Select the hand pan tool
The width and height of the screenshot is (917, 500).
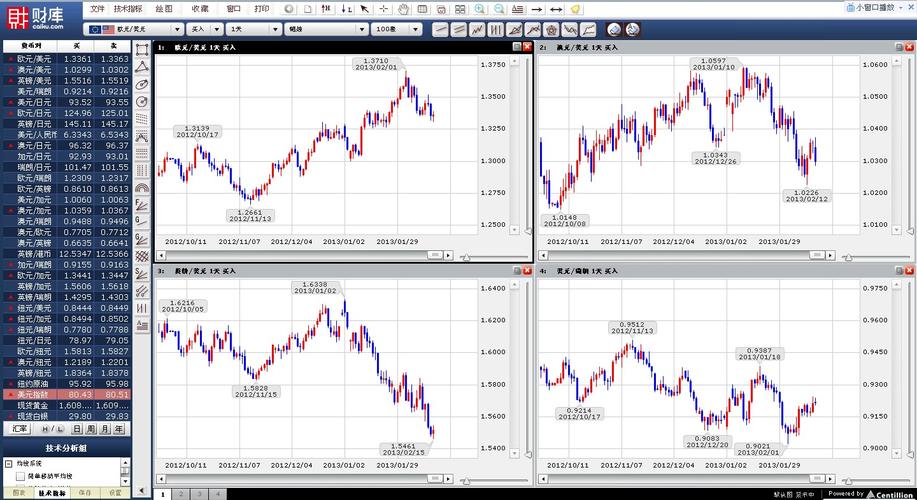pyautogui.click(x=403, y=9)
